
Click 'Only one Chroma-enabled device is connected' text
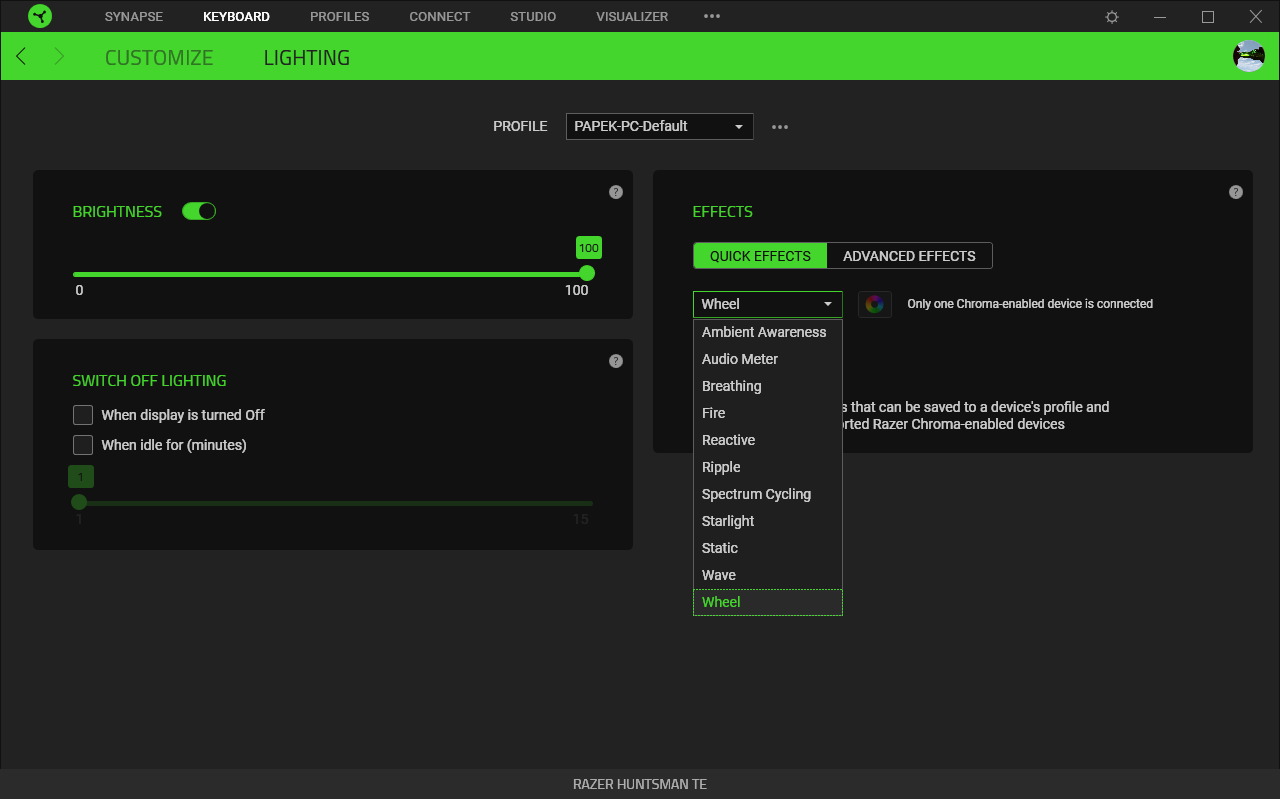click(1030, 304)
